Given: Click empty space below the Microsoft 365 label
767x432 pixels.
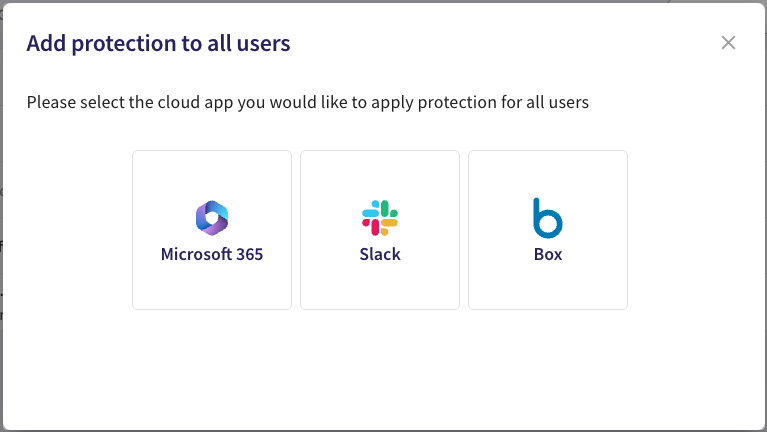Looking at the screenshot, I should pyautogui.click(x=212, y=287).
